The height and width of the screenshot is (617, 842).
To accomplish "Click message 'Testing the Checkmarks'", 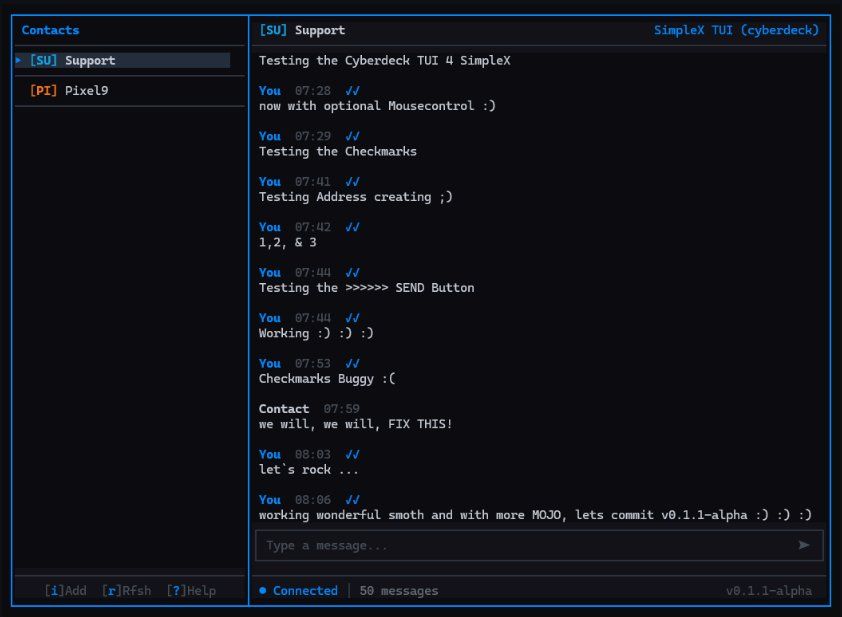I will [338, 151].
